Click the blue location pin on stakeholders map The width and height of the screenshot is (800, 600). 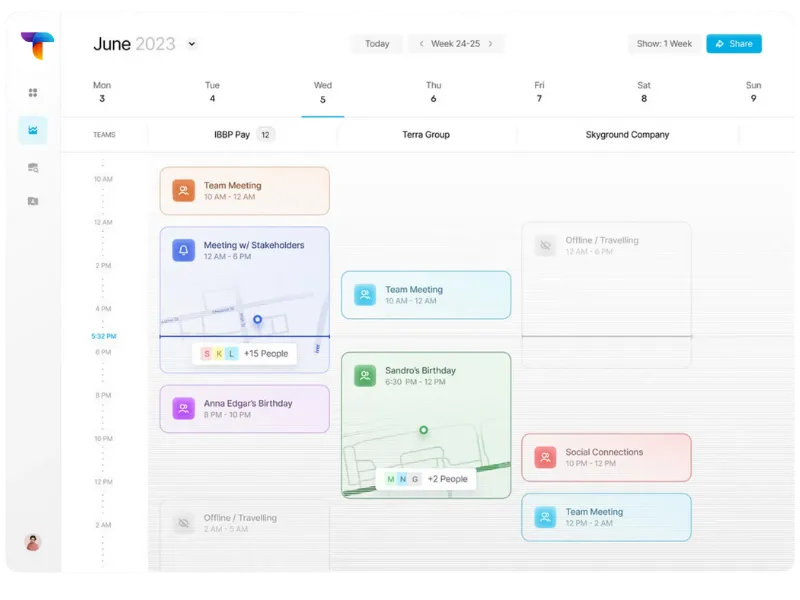[257, 320]
